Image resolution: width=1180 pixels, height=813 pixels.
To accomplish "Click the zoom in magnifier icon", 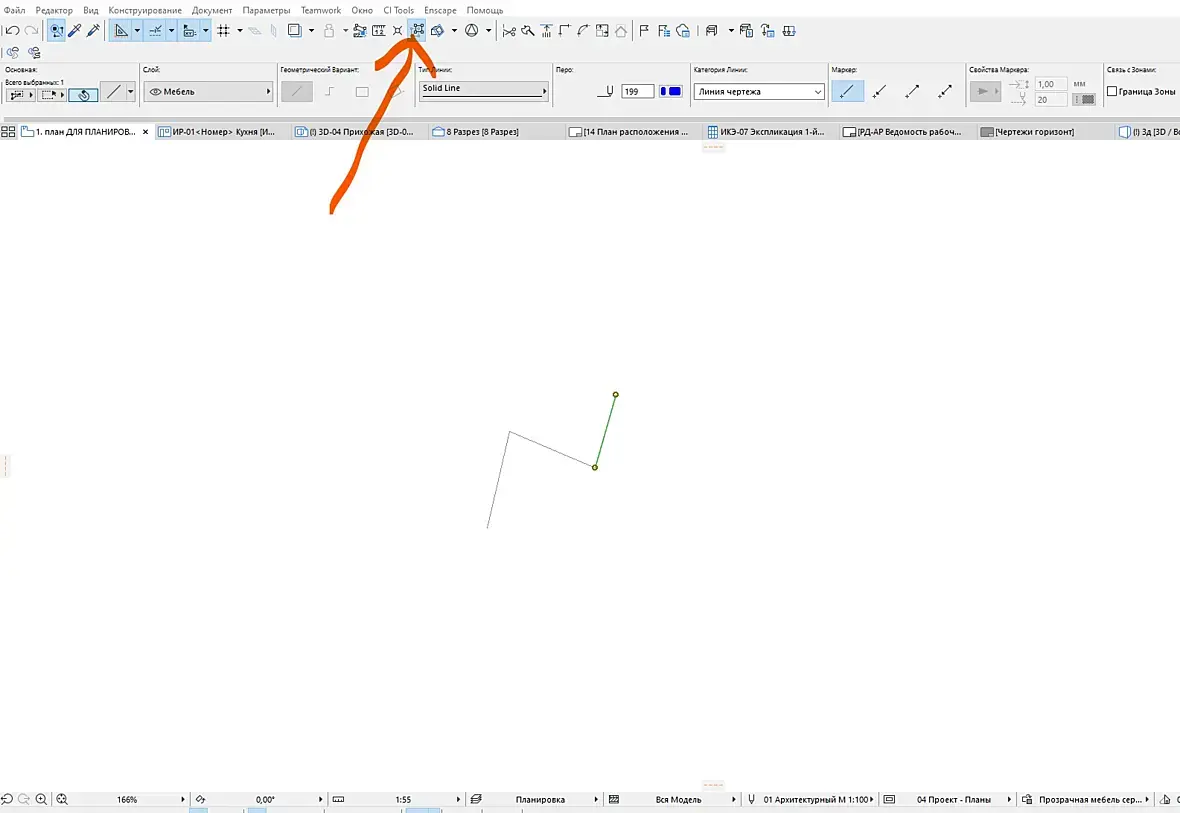I will tap(41, 799).
